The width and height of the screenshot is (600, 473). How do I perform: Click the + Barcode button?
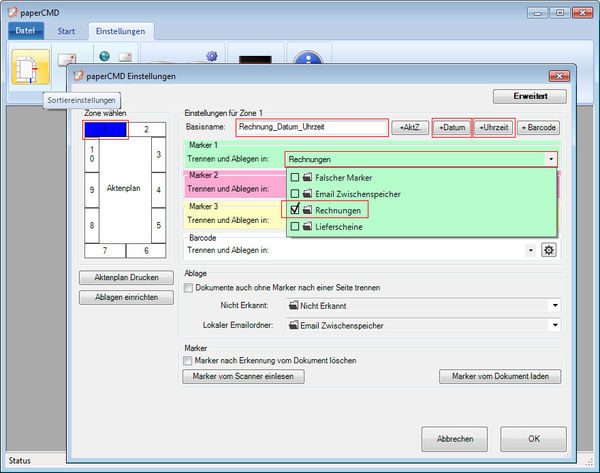[538, 127]
